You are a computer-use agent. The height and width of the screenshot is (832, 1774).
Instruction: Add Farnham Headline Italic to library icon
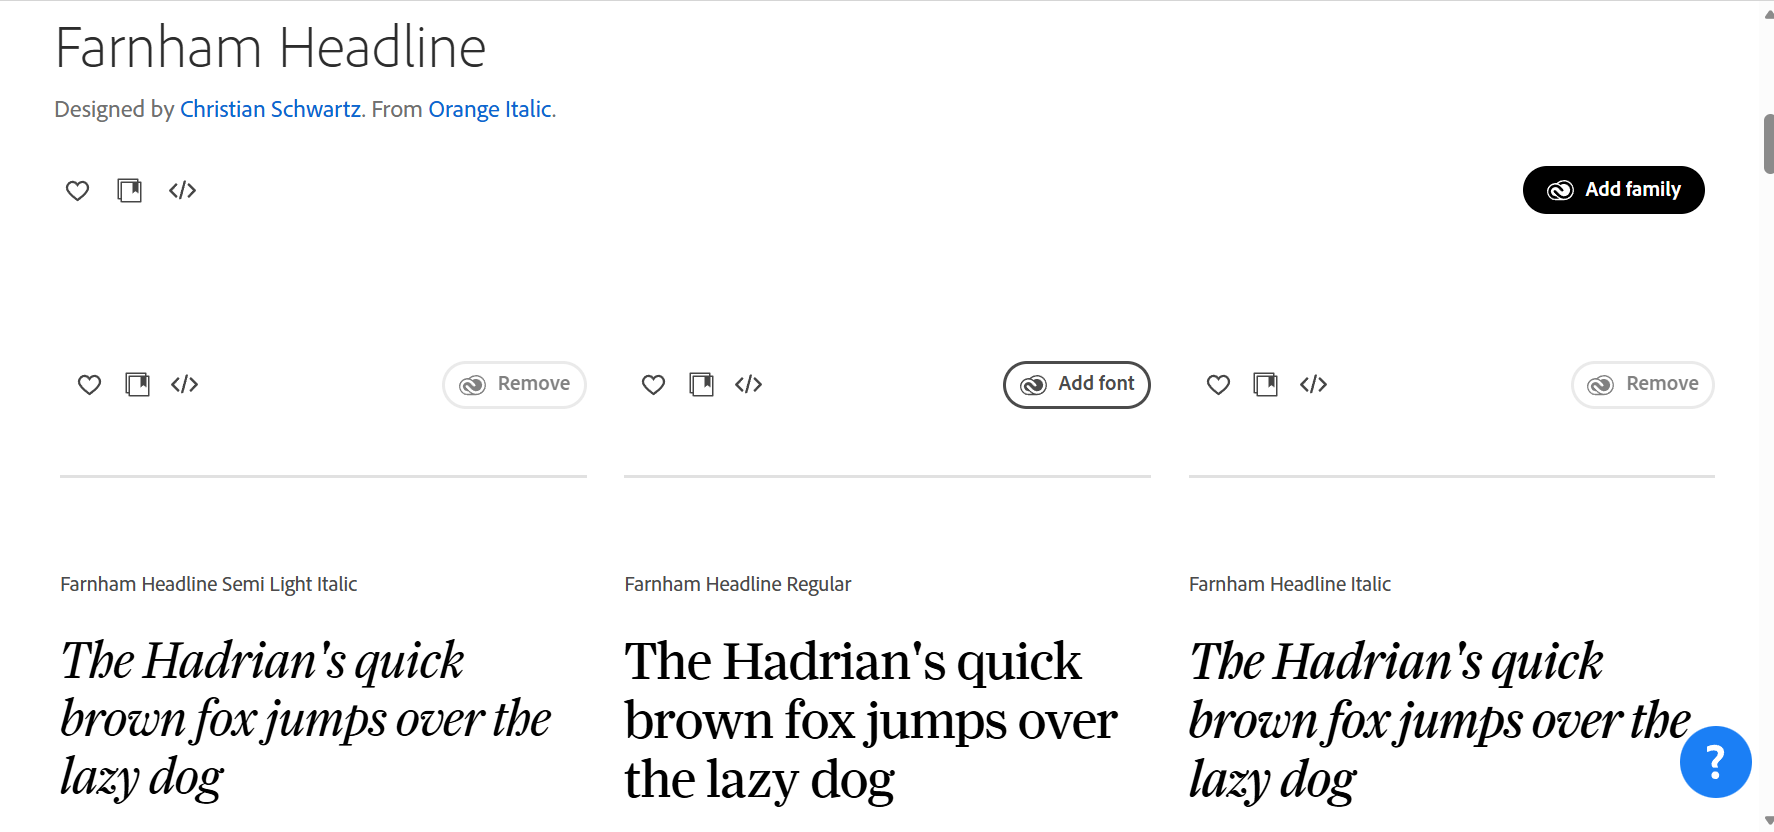[1266, 384]
